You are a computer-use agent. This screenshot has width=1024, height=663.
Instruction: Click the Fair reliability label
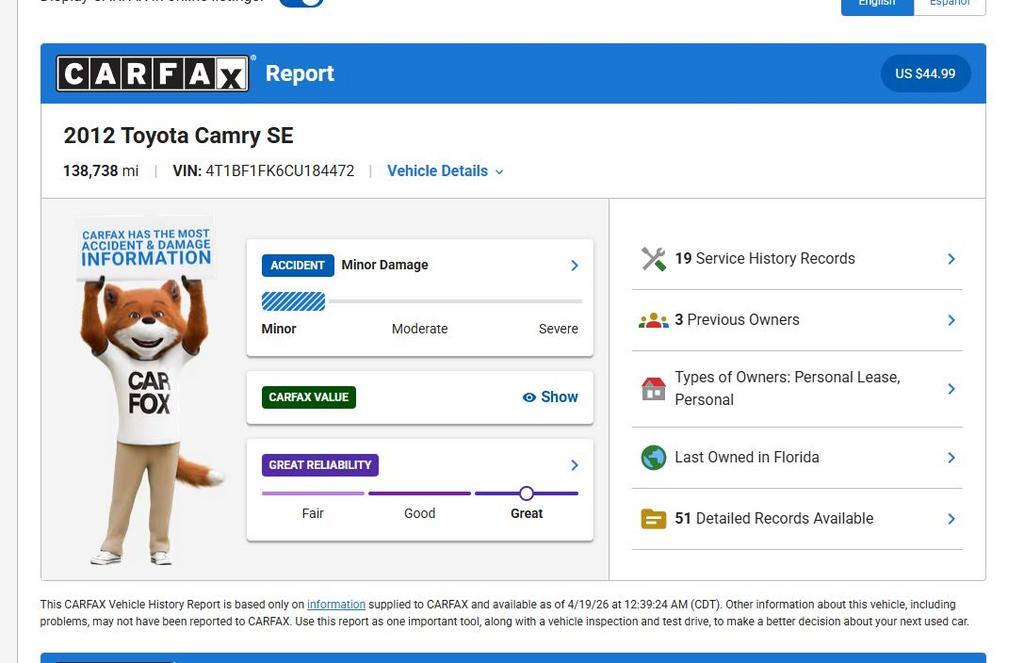coord(313,513)
